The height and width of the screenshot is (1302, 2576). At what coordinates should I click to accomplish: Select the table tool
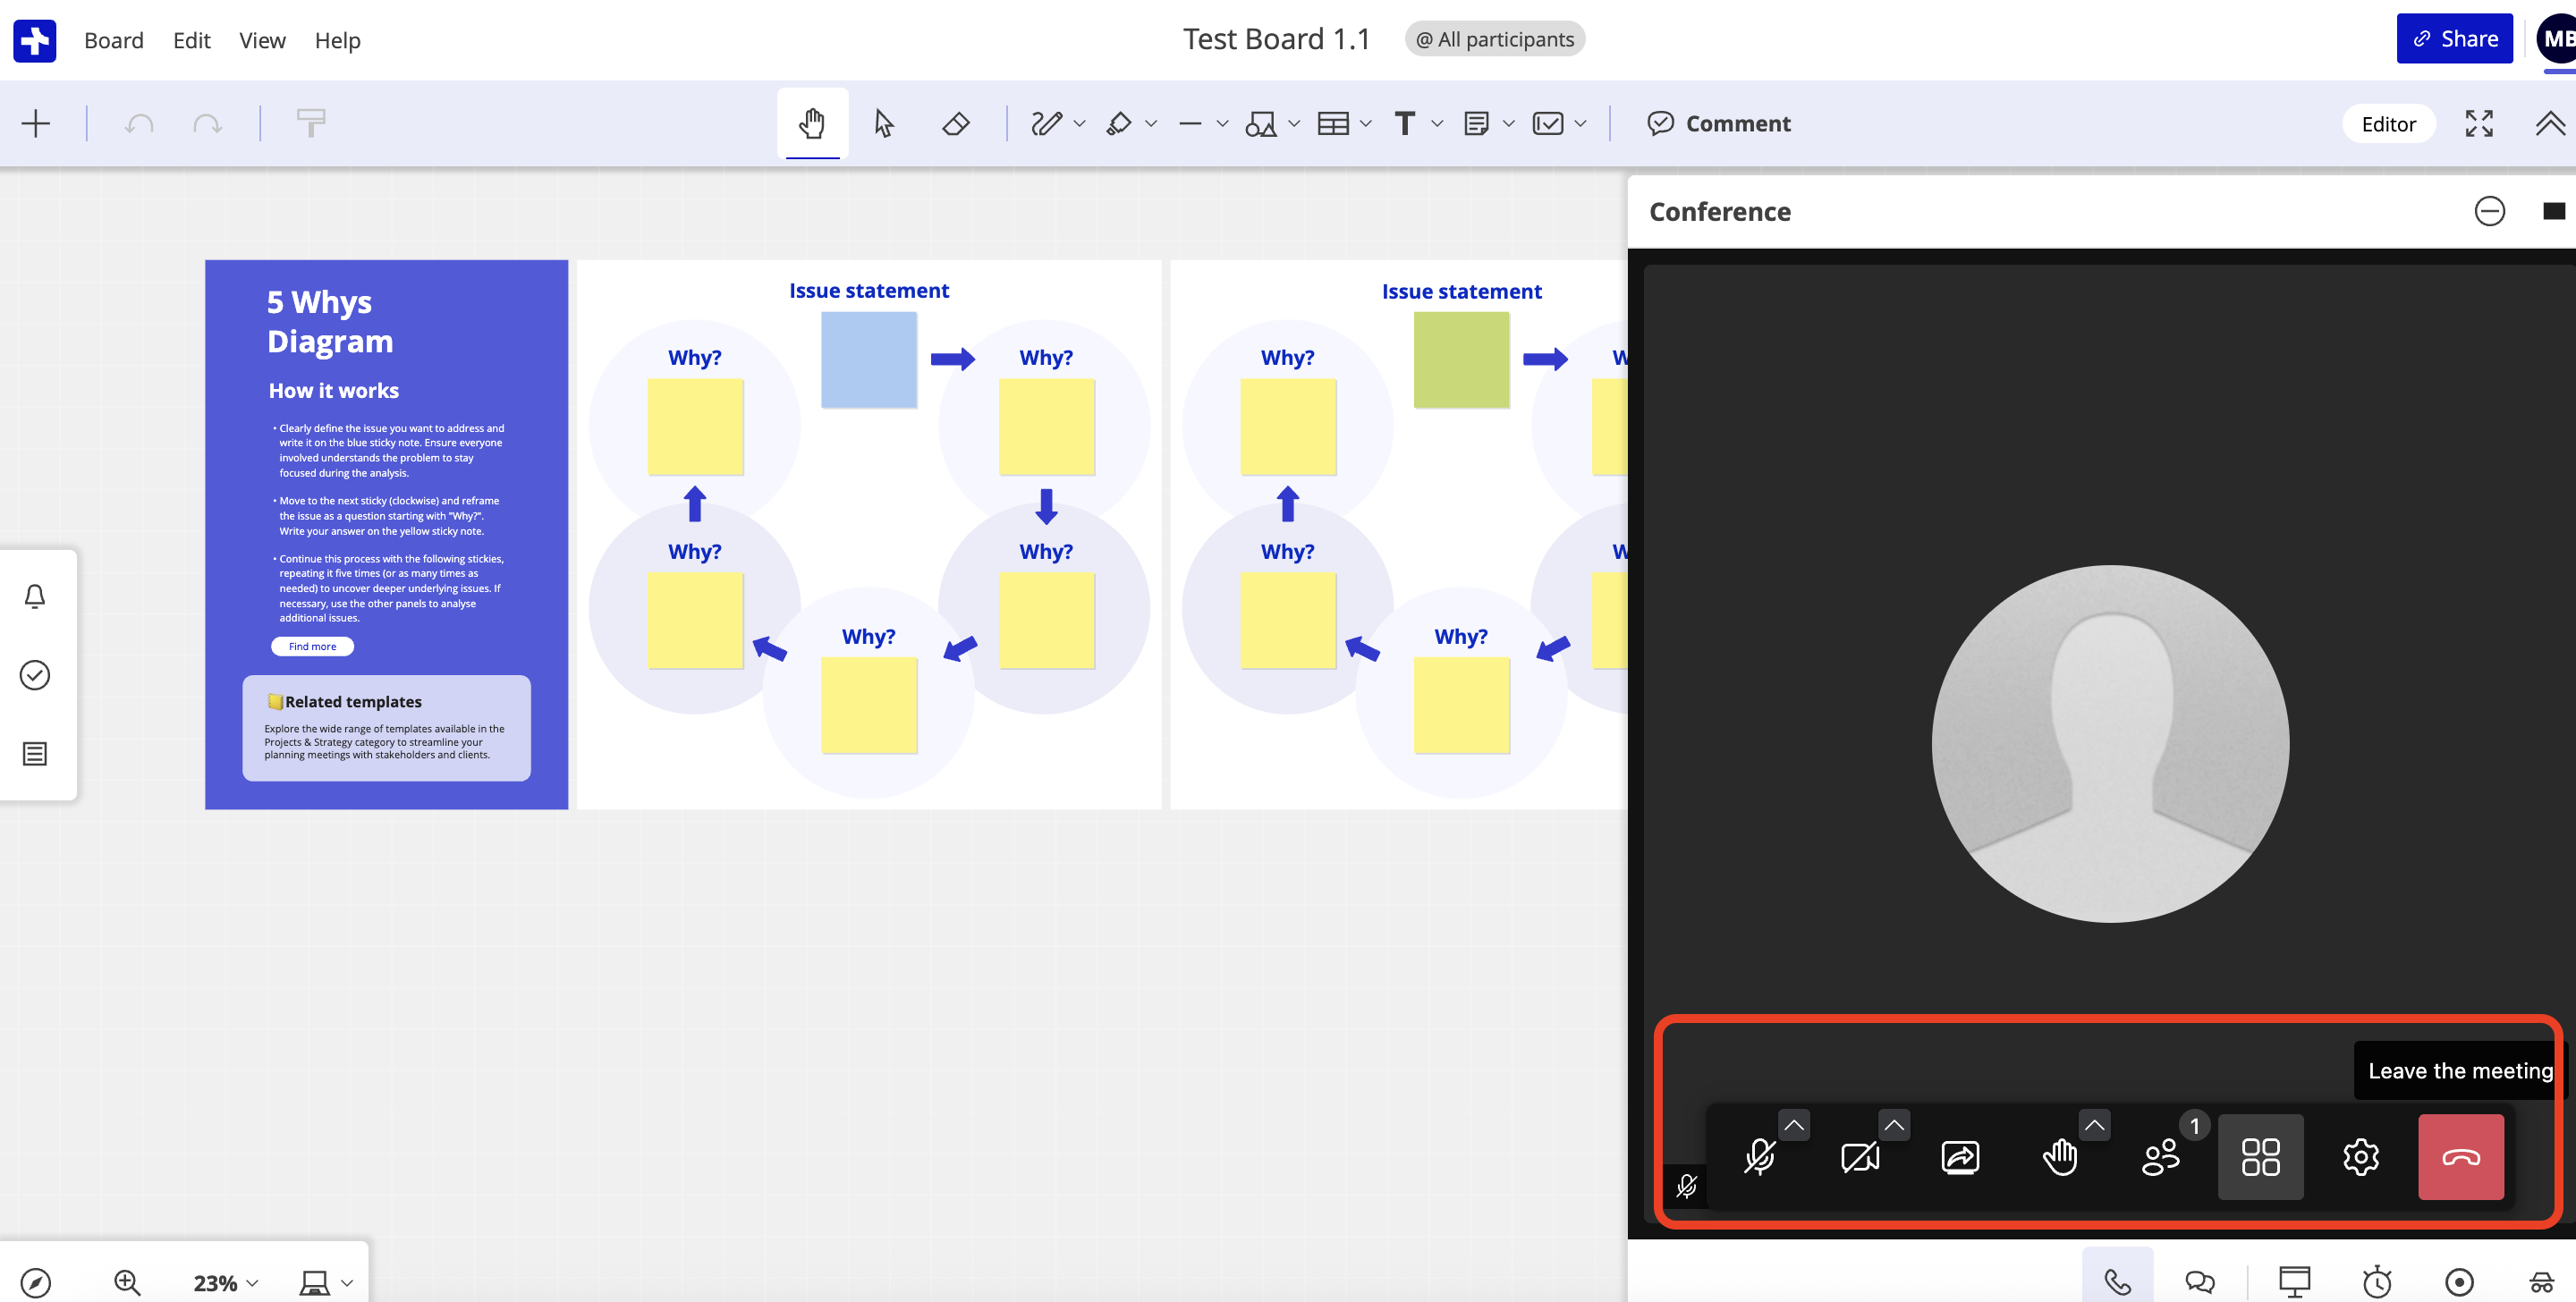pyautogui.click(x=1332, y=123)
